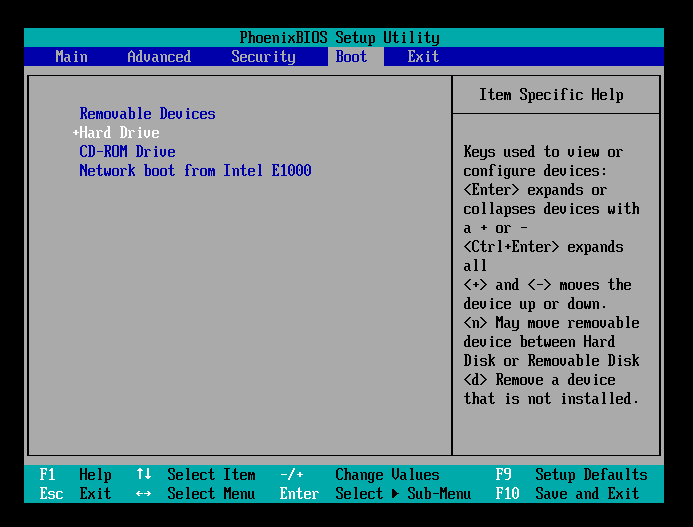Select the highlighted Boot tab
Screen dimensions: 693x527
(x=351, y=57)
